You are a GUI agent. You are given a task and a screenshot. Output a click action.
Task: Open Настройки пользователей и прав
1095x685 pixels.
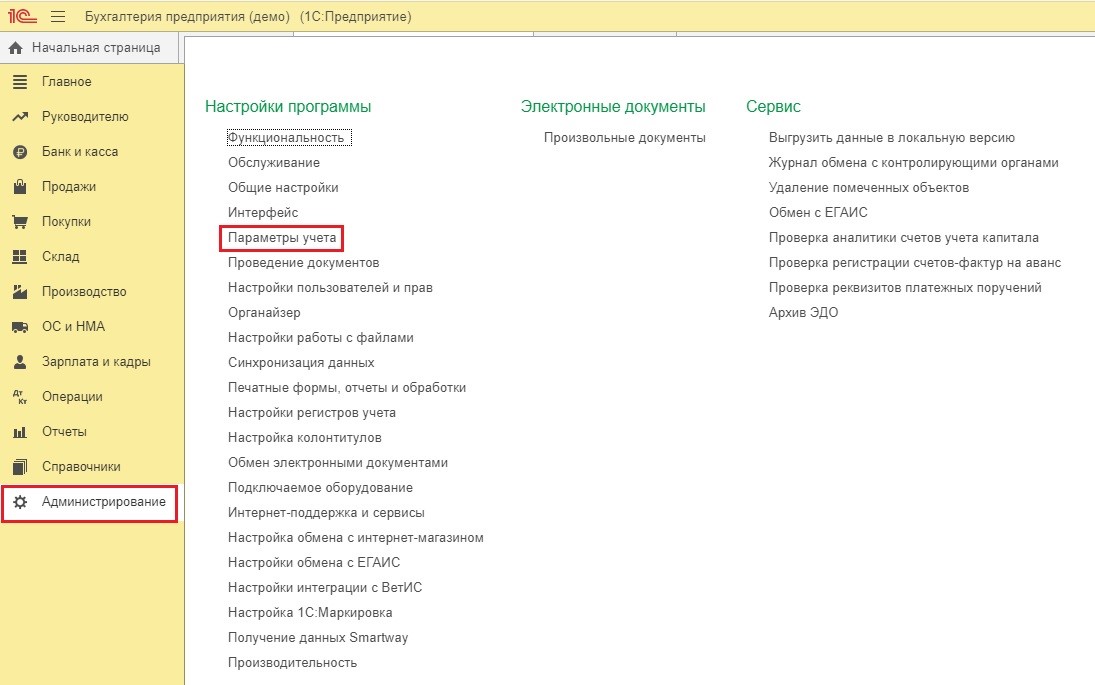click(330, 288)
